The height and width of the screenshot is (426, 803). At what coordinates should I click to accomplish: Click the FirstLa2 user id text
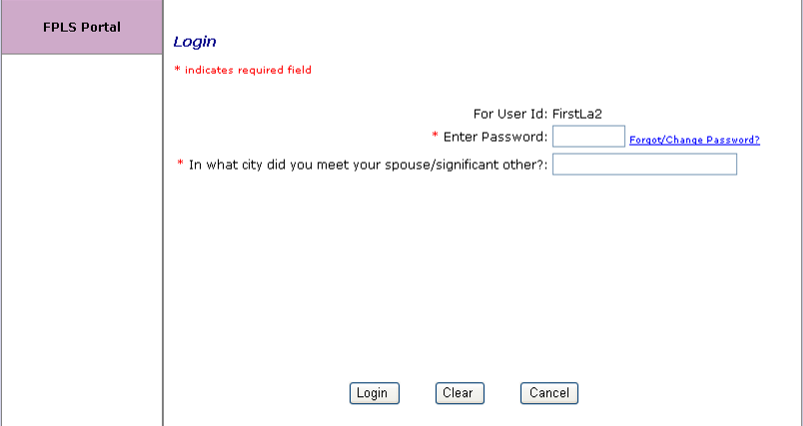tap(579, 114)
